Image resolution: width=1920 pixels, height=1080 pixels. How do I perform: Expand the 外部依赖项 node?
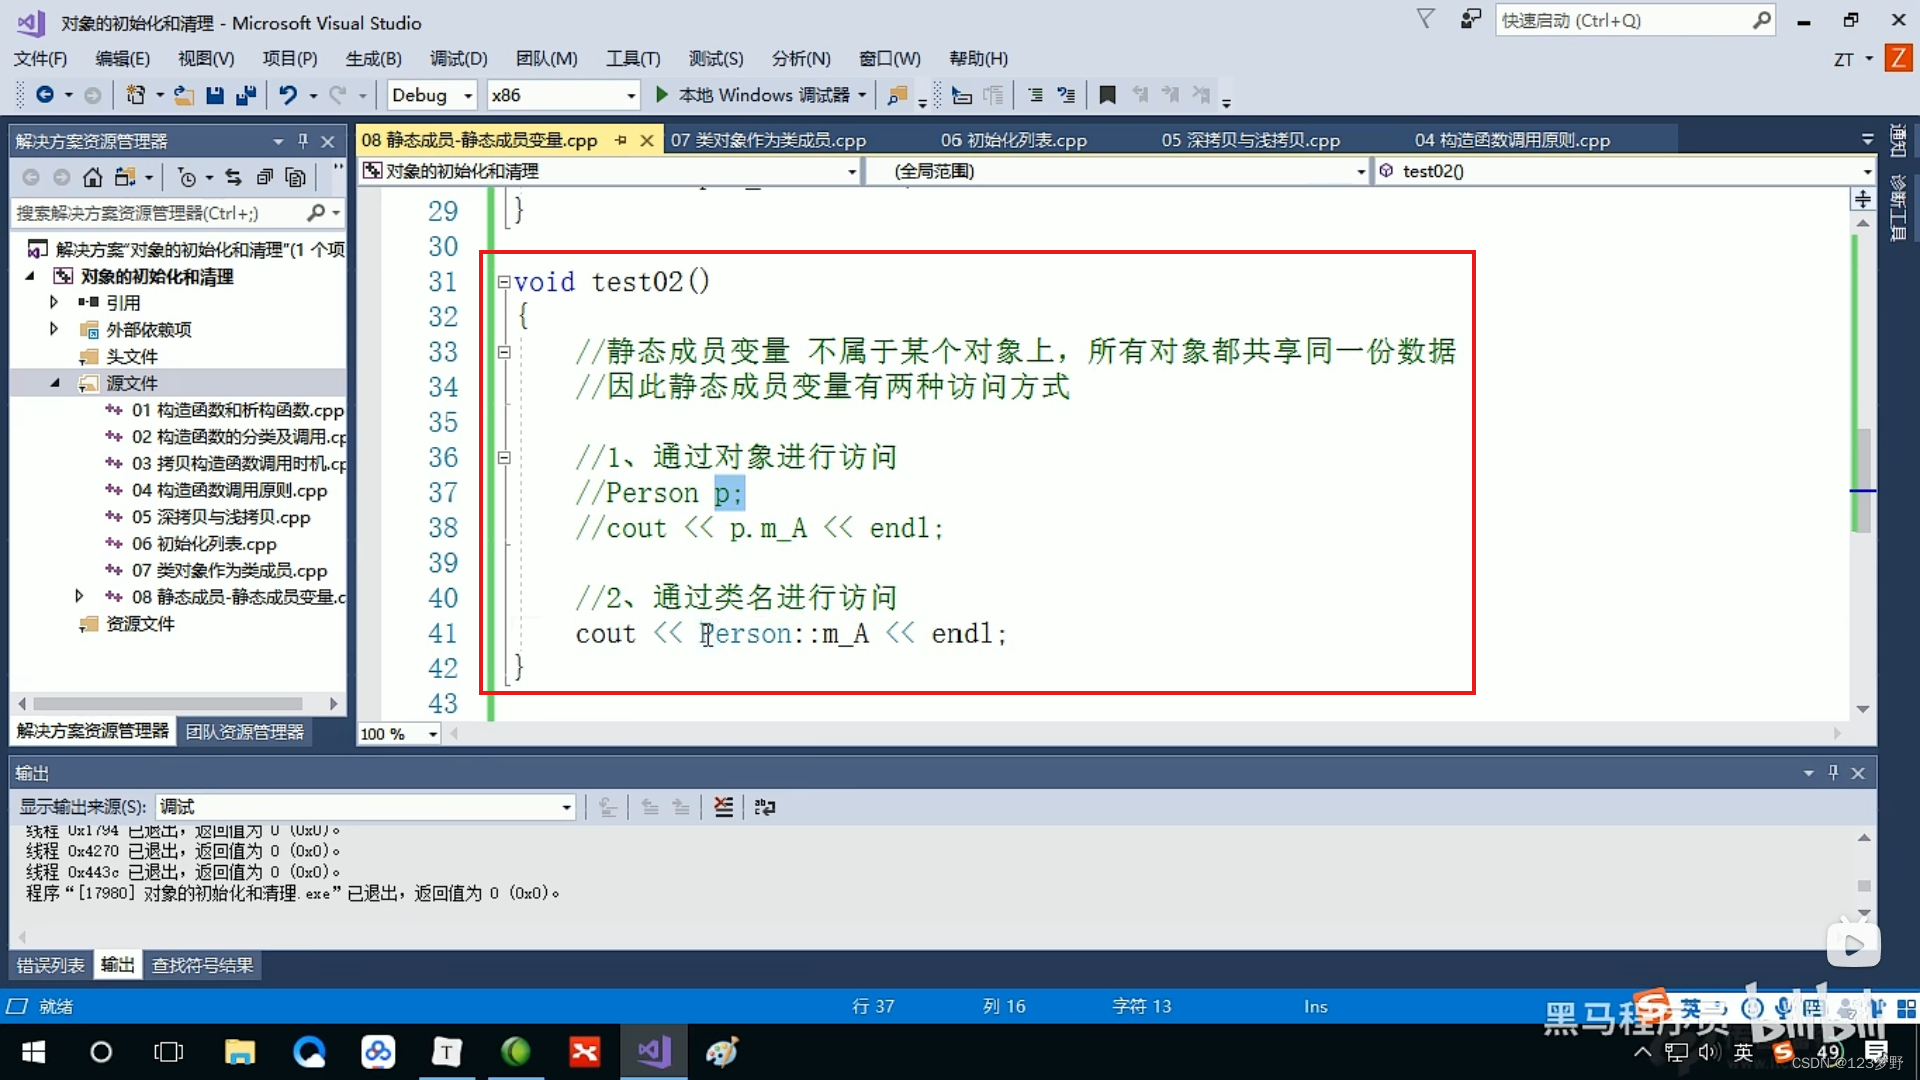pos(54,329)
